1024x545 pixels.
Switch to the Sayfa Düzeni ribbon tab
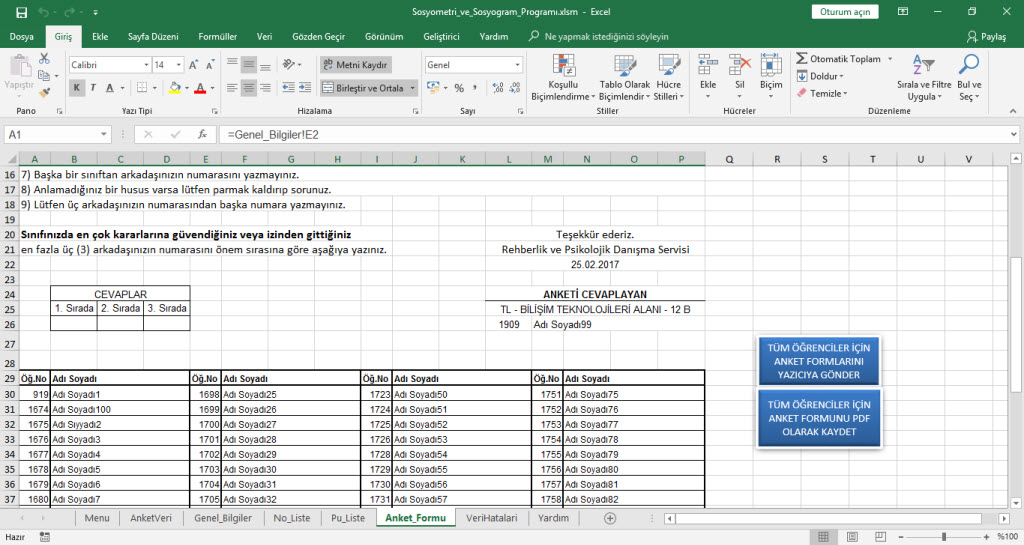pos(153,37)
